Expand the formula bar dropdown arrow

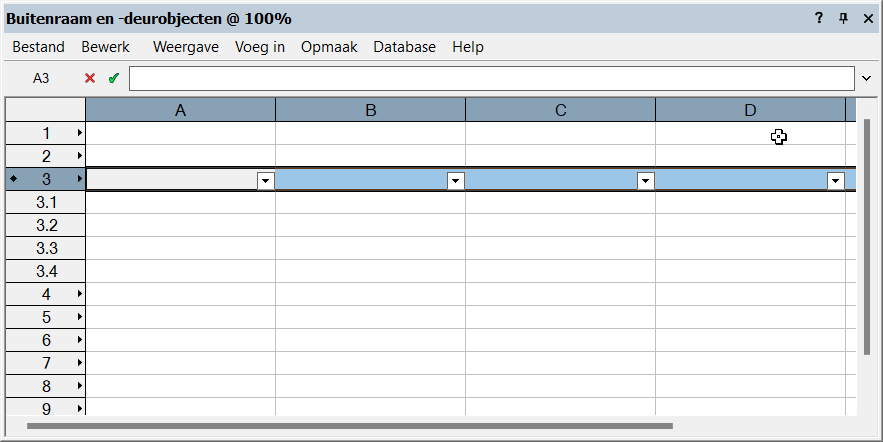(866, 78)
